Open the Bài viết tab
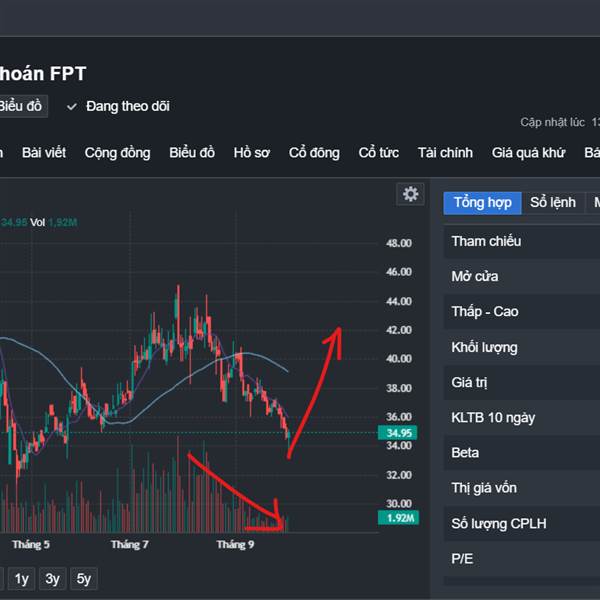Screen dimensions: 600x600 [44, 153]
